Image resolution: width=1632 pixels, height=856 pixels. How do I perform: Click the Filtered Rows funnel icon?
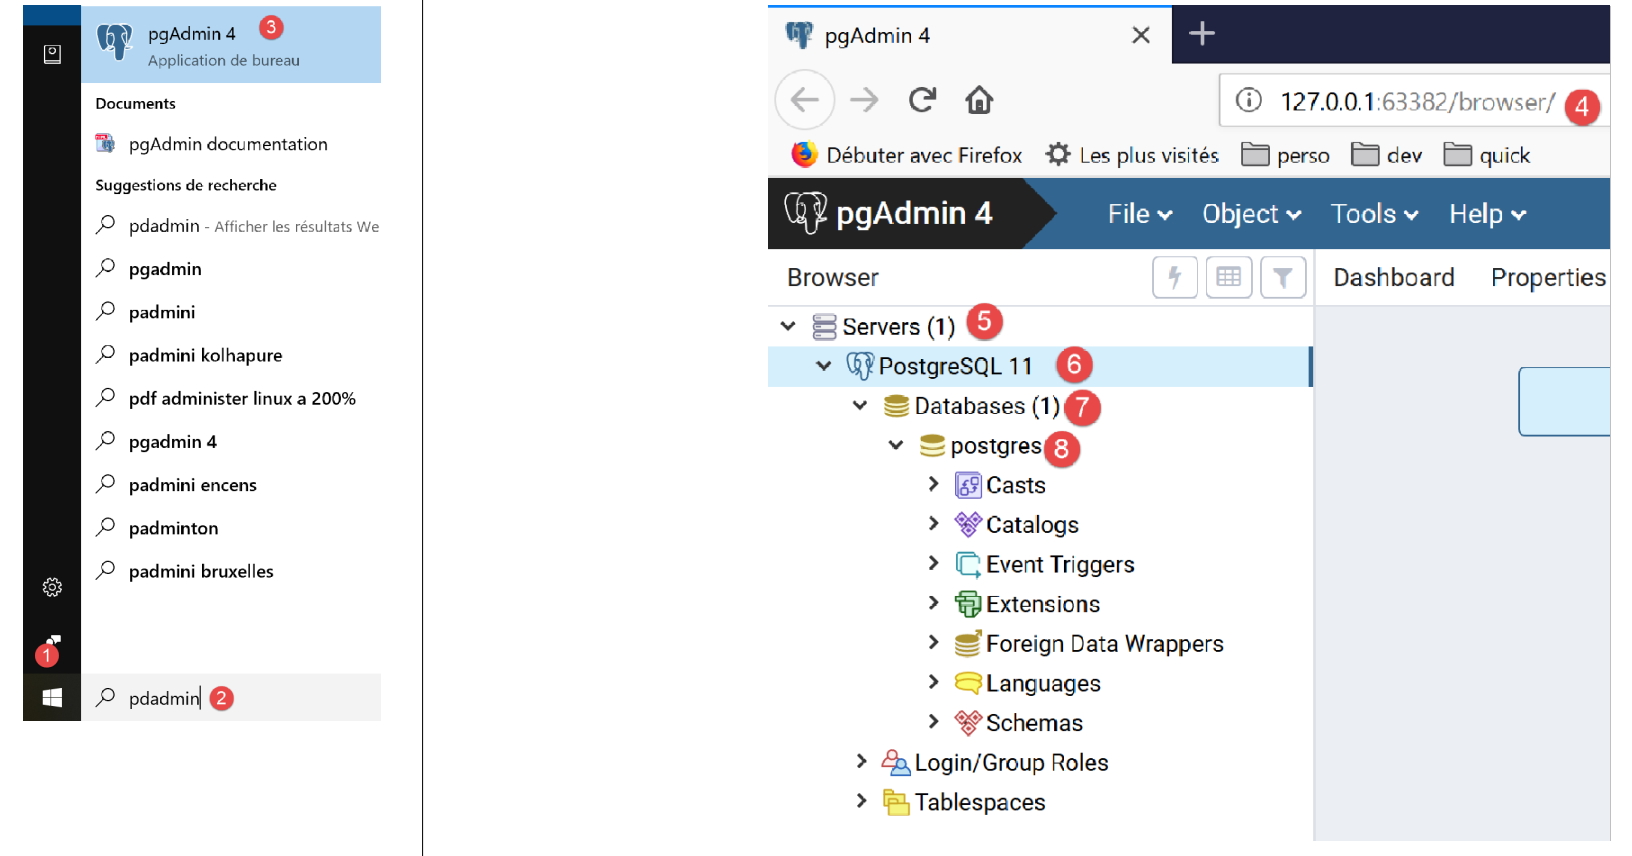1283,277
